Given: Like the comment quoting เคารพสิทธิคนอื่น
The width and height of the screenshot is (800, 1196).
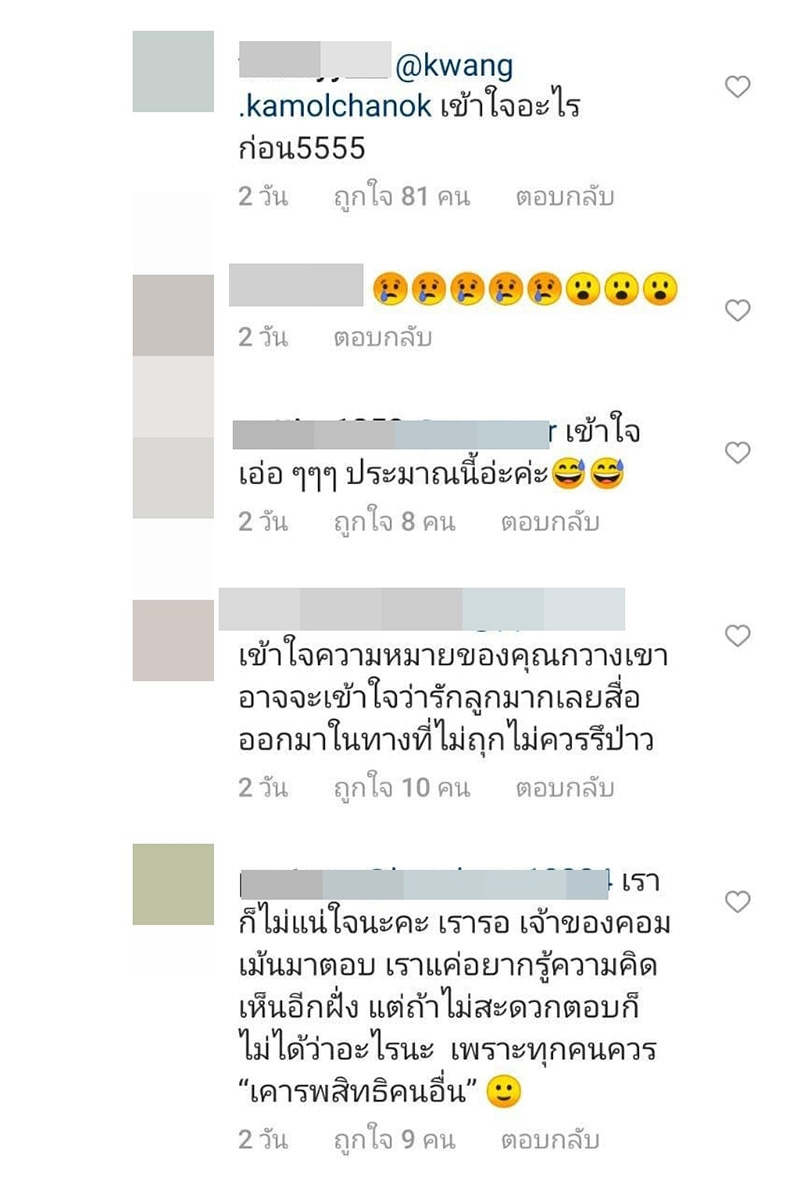Looking at the screenshot, I should [737, 902].
